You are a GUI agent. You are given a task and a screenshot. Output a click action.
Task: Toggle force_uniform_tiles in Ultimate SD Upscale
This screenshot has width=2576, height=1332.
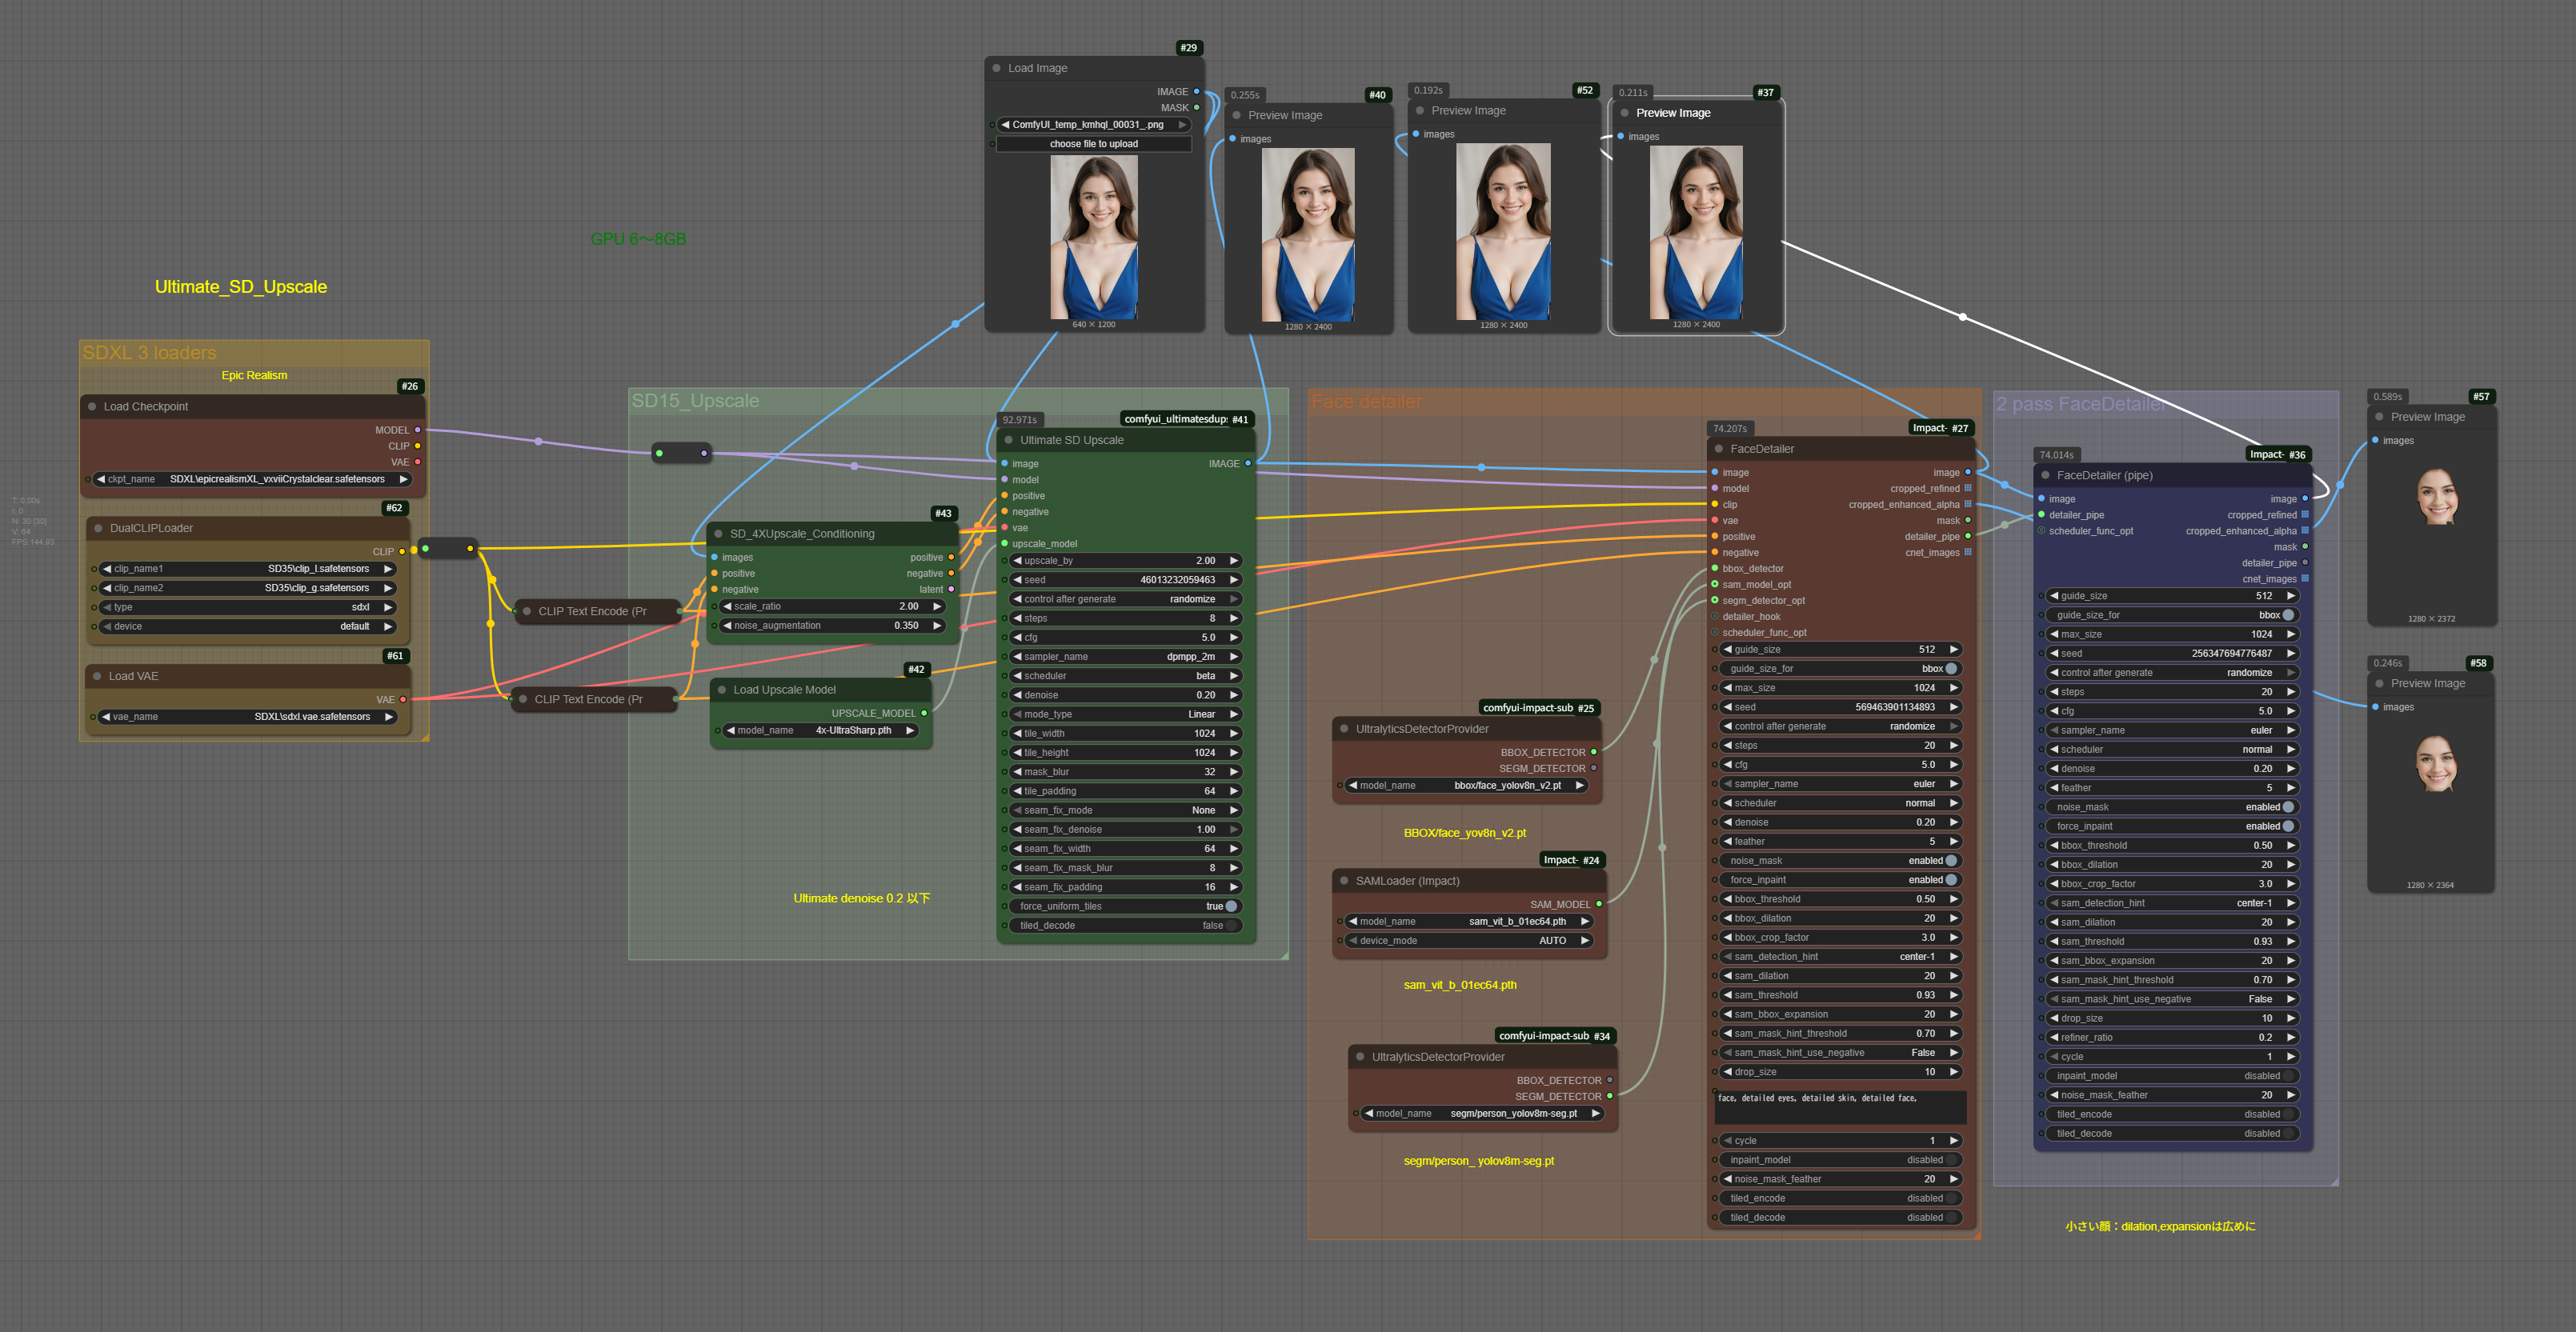click(1231, 906)
